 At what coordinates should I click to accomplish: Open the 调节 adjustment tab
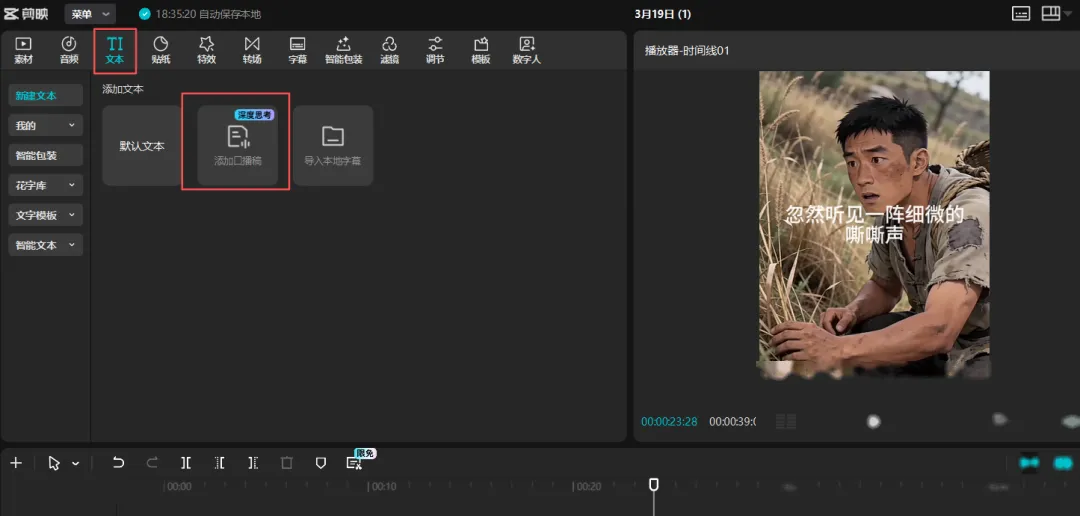tap(435, 51)
